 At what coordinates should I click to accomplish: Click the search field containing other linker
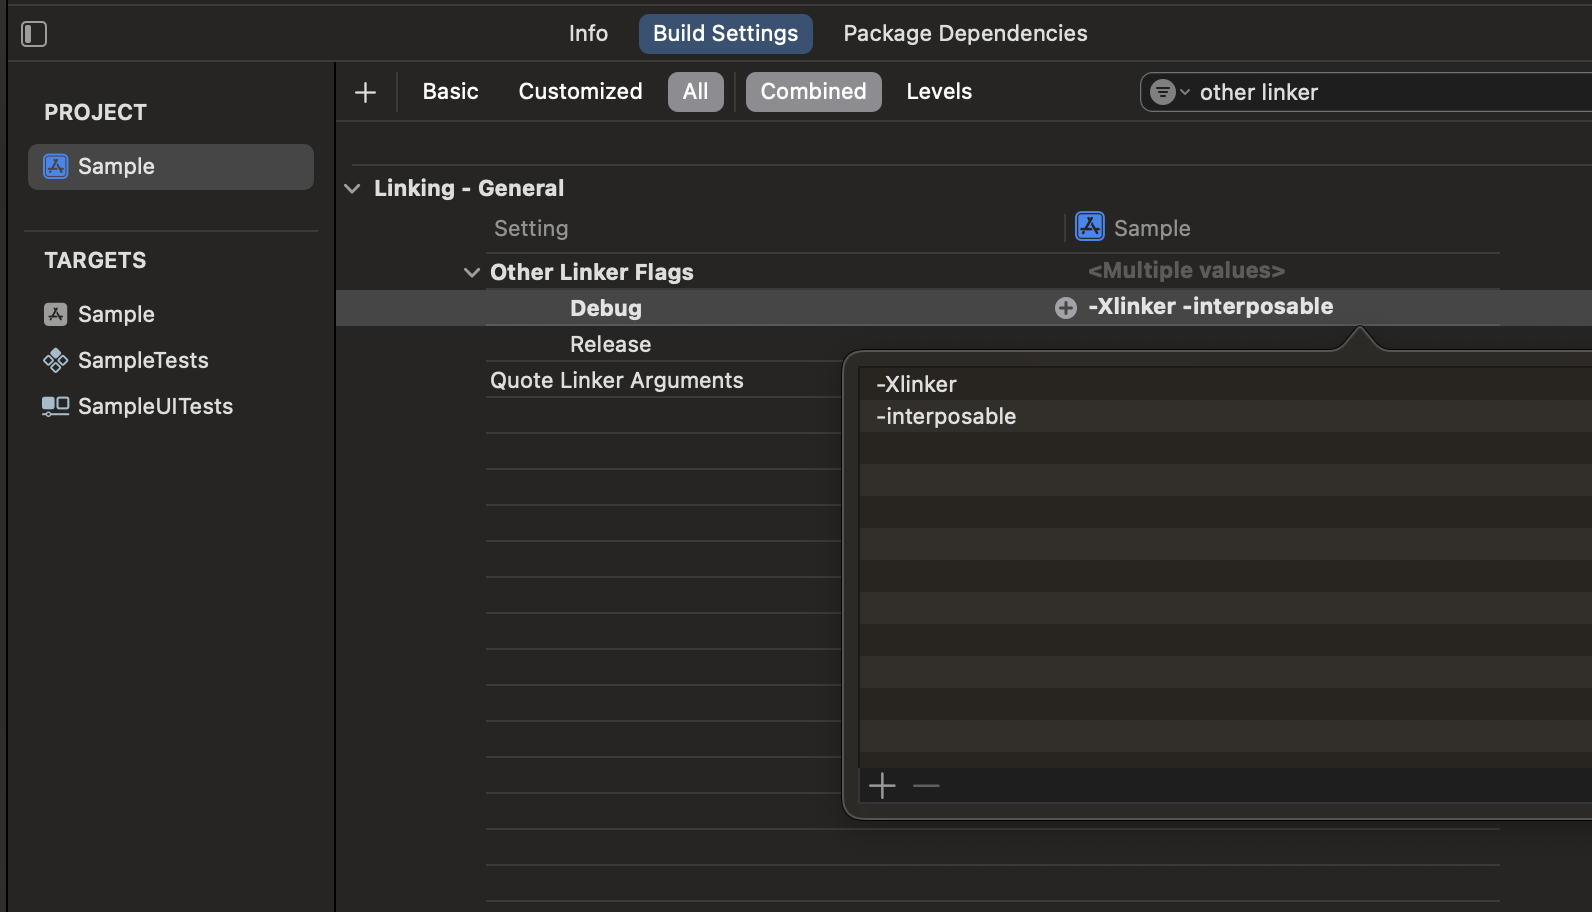pyautogui.click(x=1366, y=92)
